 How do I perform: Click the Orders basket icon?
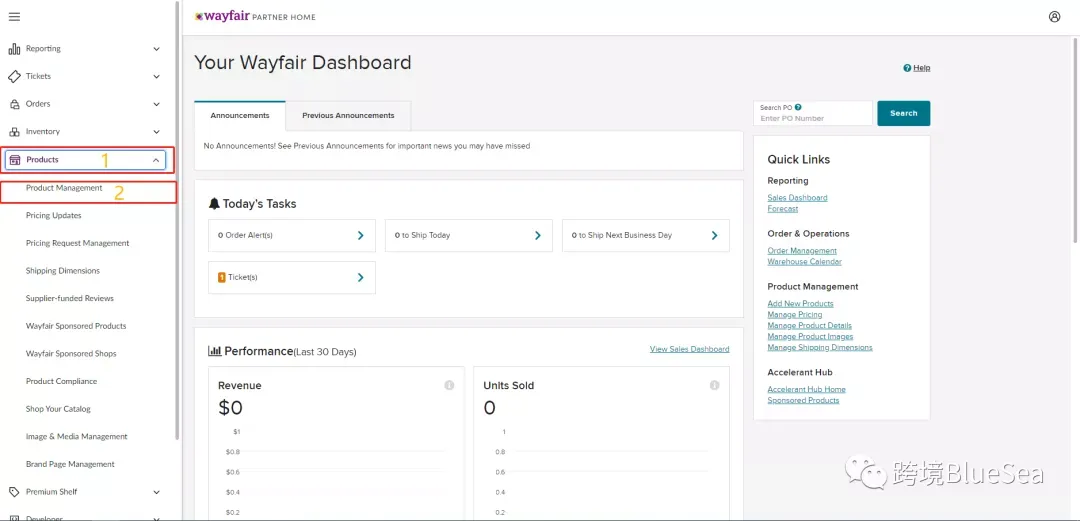tap(14, 104)
